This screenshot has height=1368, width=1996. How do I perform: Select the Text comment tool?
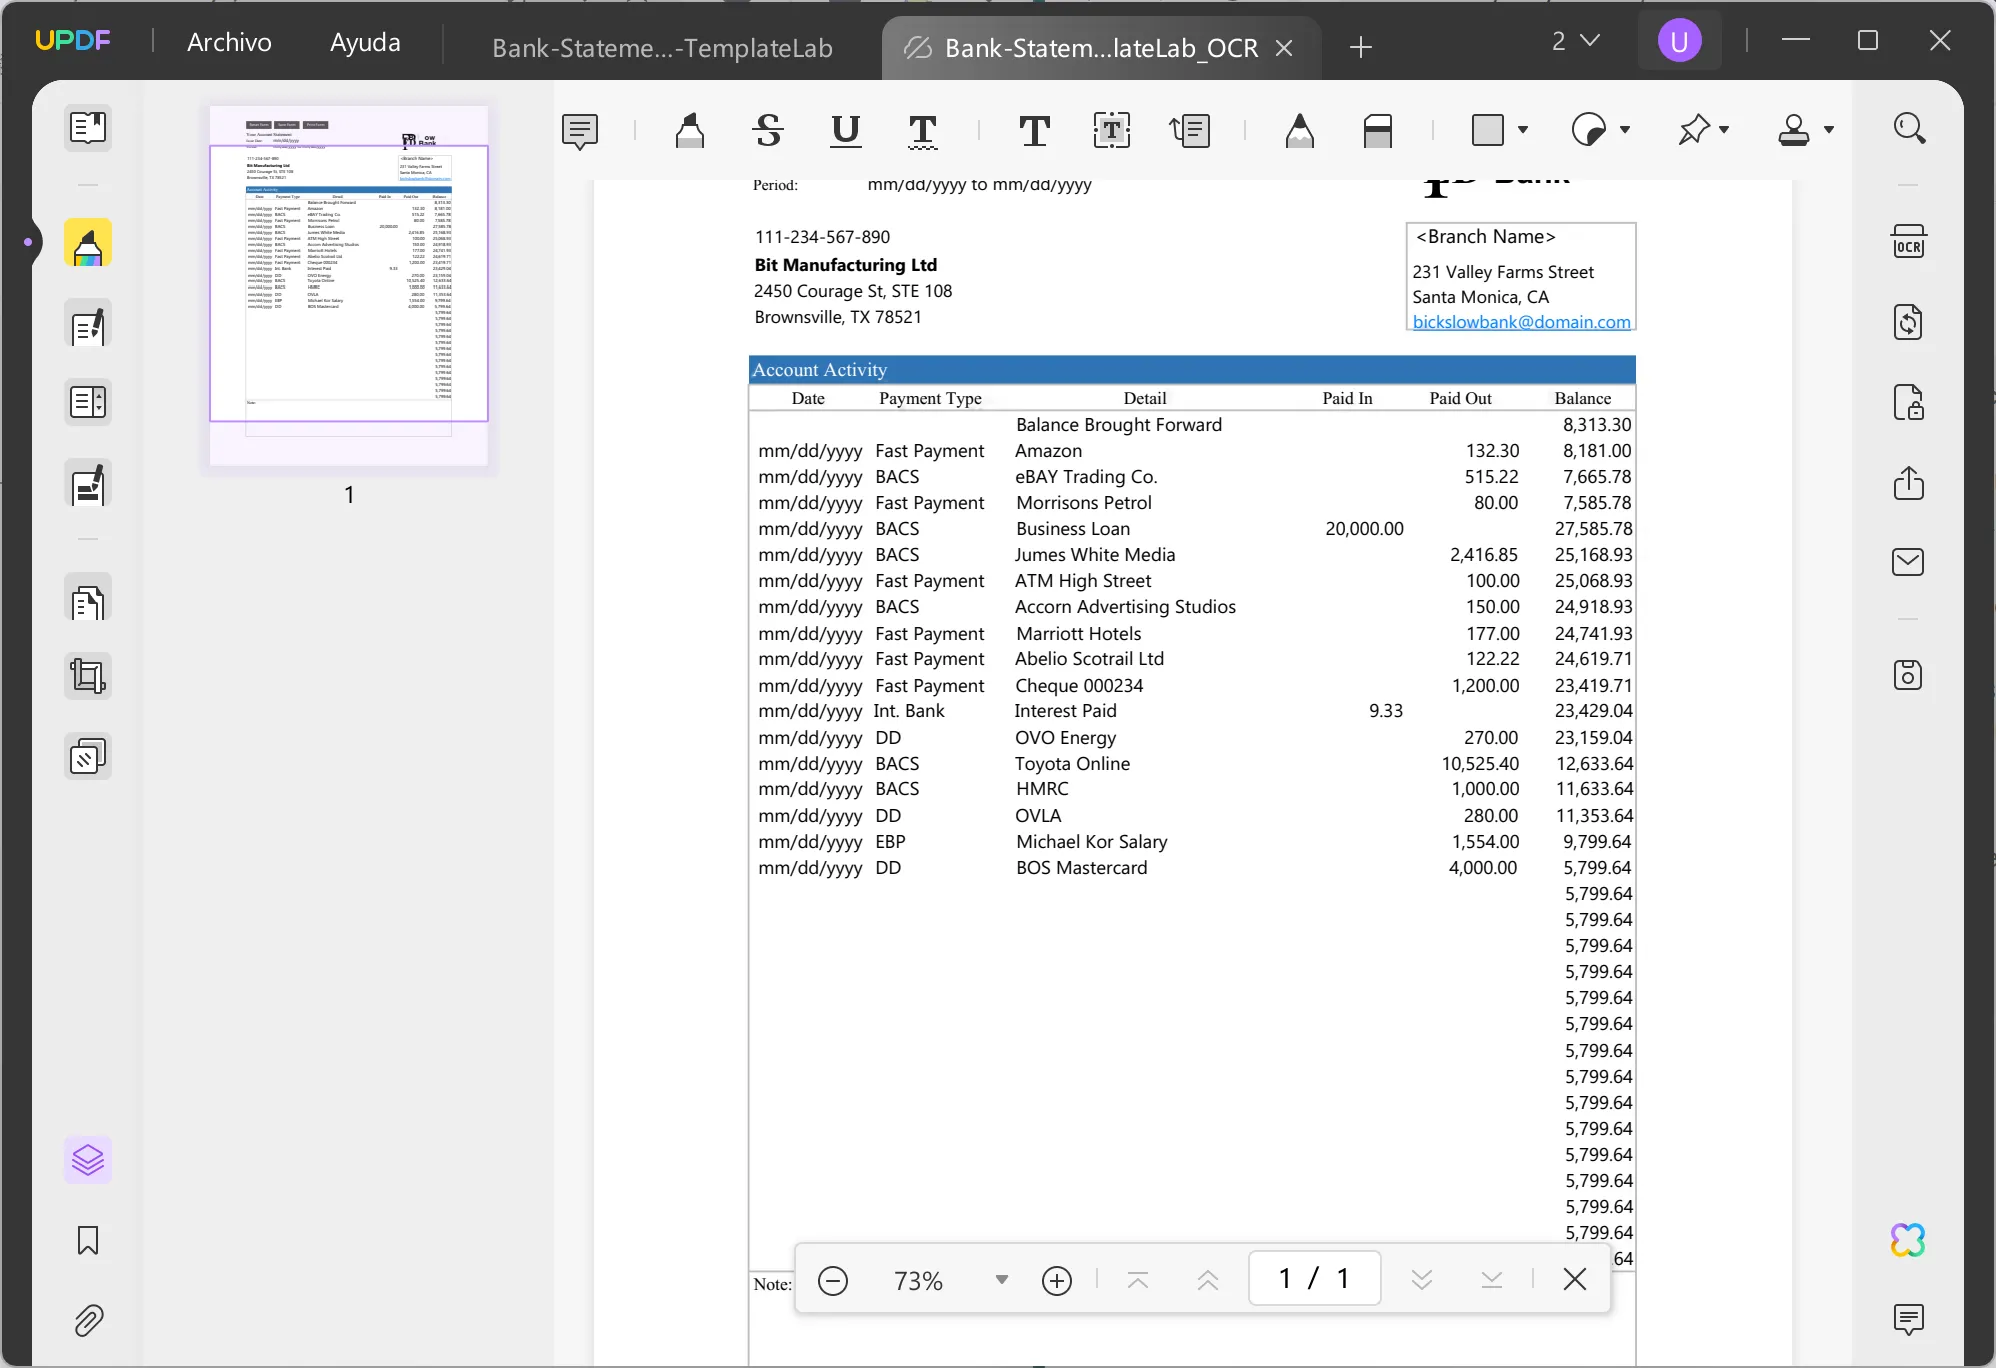[1034, 130]
